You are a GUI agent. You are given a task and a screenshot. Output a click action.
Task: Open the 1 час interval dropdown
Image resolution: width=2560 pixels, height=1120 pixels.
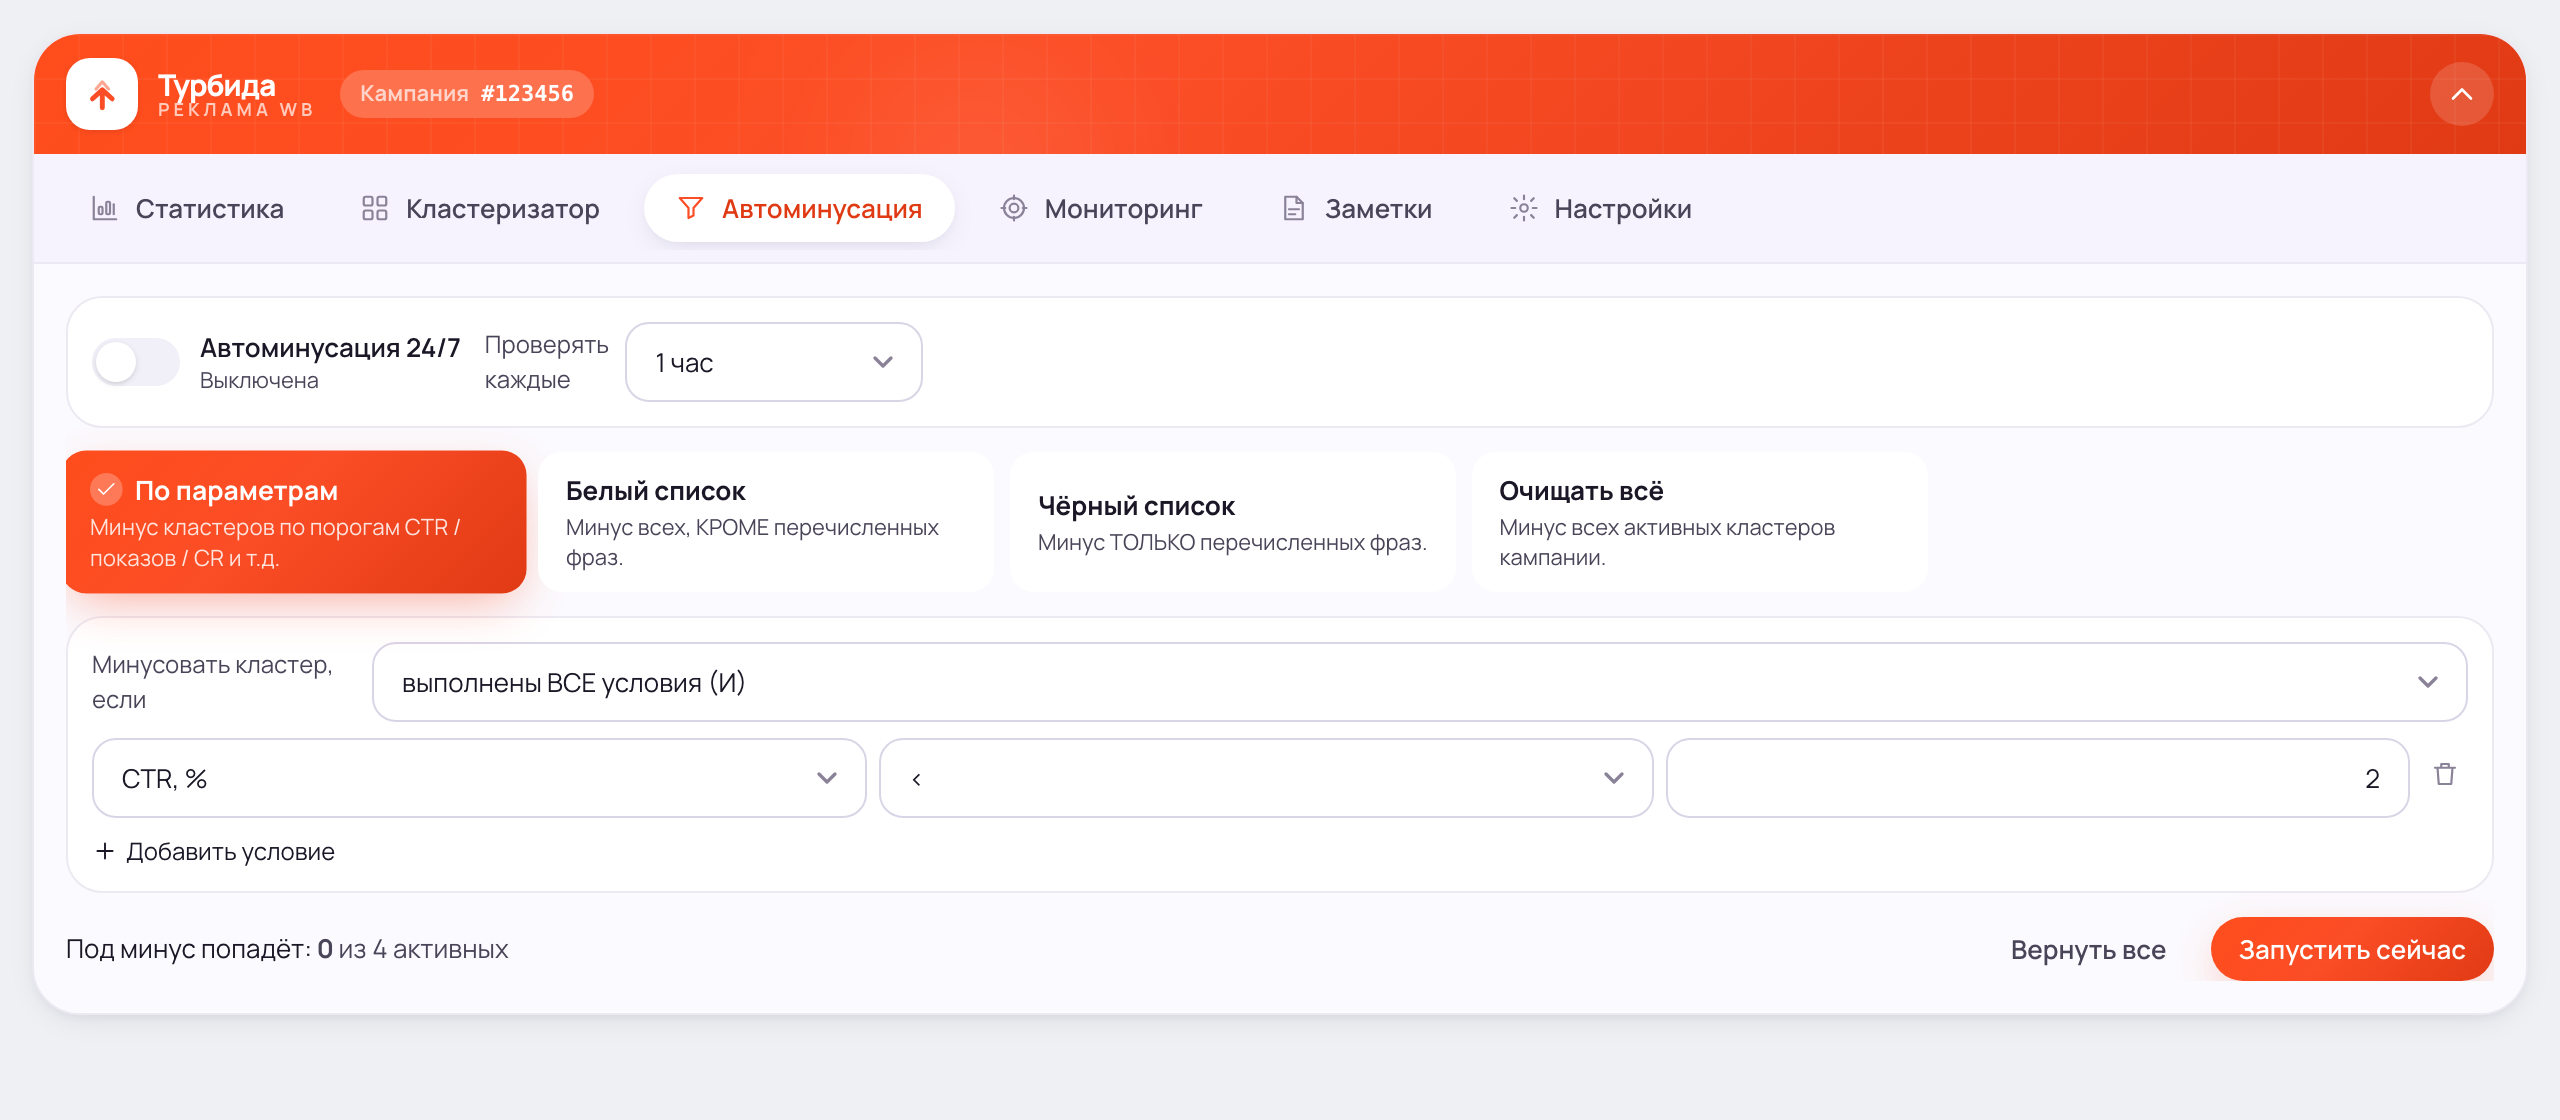[773, 362]
